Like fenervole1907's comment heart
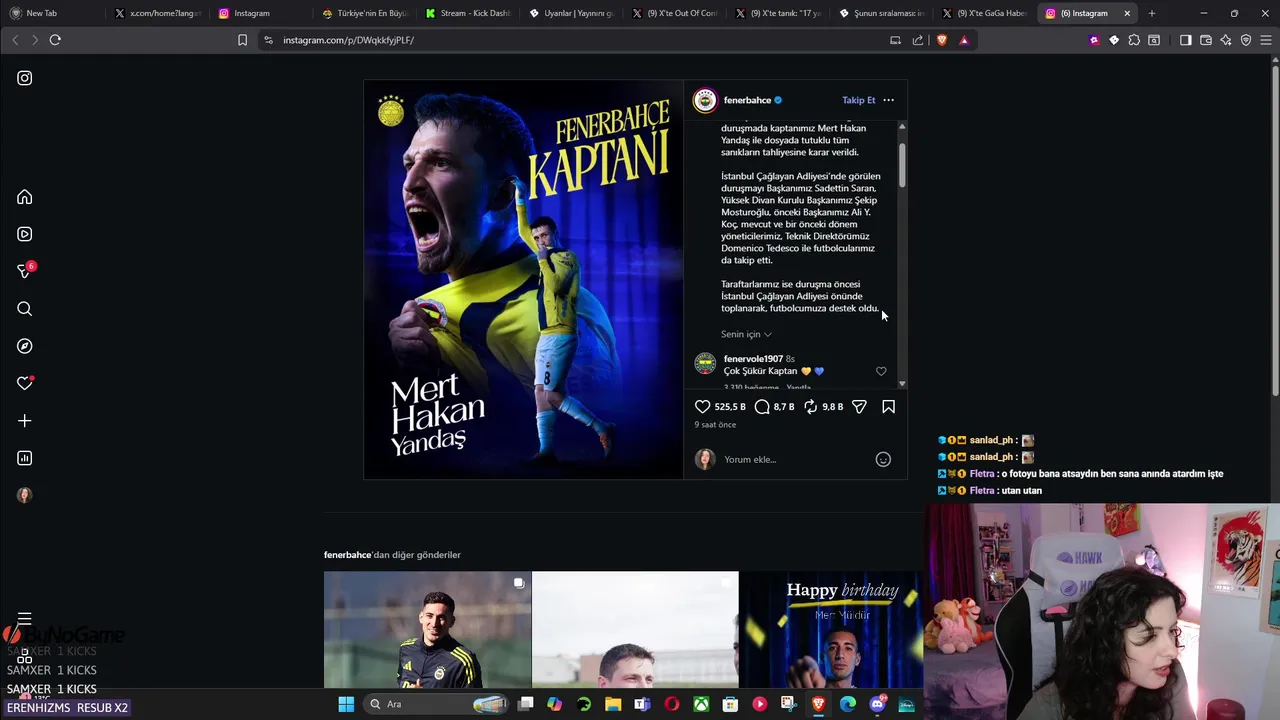The height and width of the screenshot is (720, 1280). [x=881, y=371]
